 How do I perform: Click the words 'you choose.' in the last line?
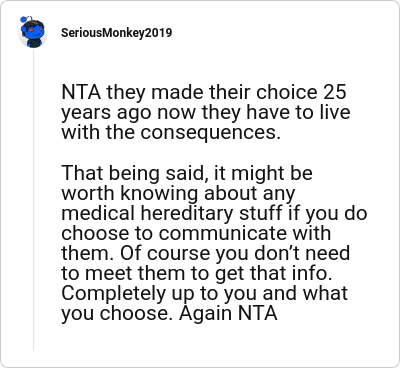[117, 314]
